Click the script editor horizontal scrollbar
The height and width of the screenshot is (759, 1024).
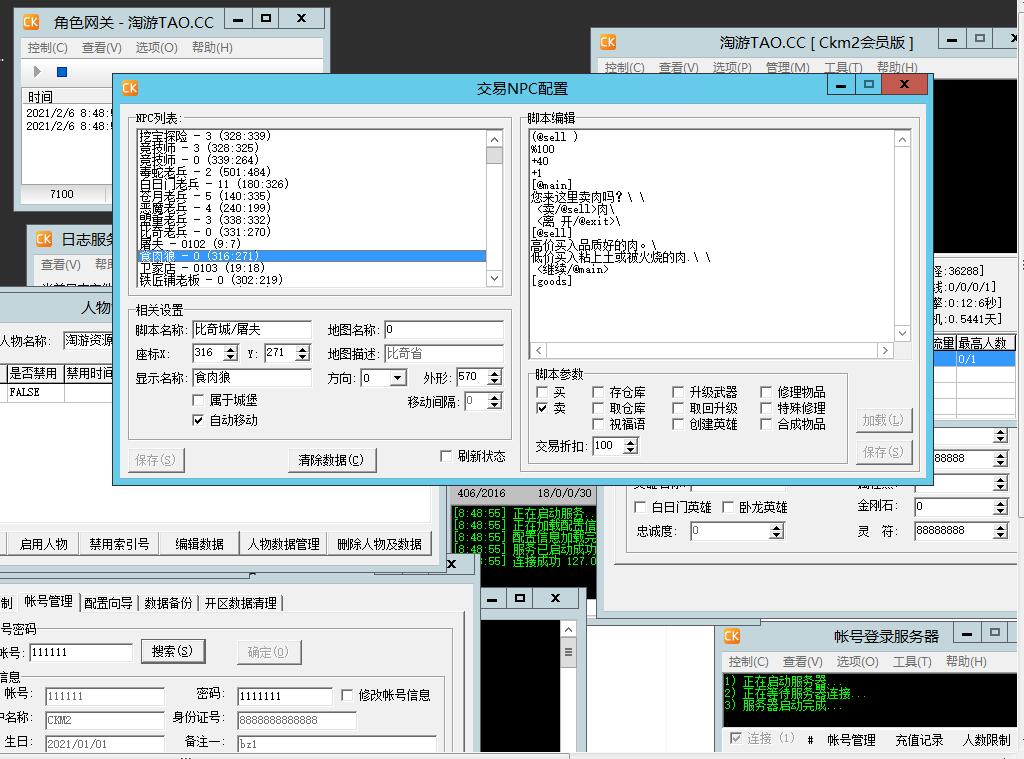711,351
